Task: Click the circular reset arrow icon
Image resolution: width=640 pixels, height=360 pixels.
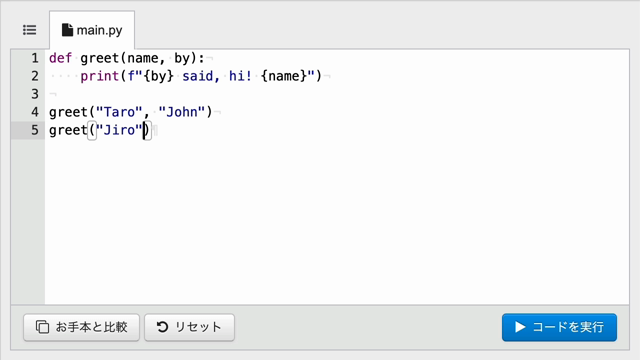Action: point(162,327)
